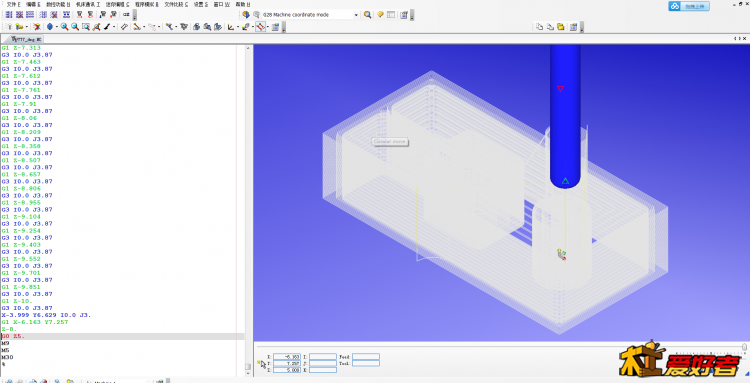Select the zoom window tool icon
This screenshot has width=750, height=383.
point(86,27)
